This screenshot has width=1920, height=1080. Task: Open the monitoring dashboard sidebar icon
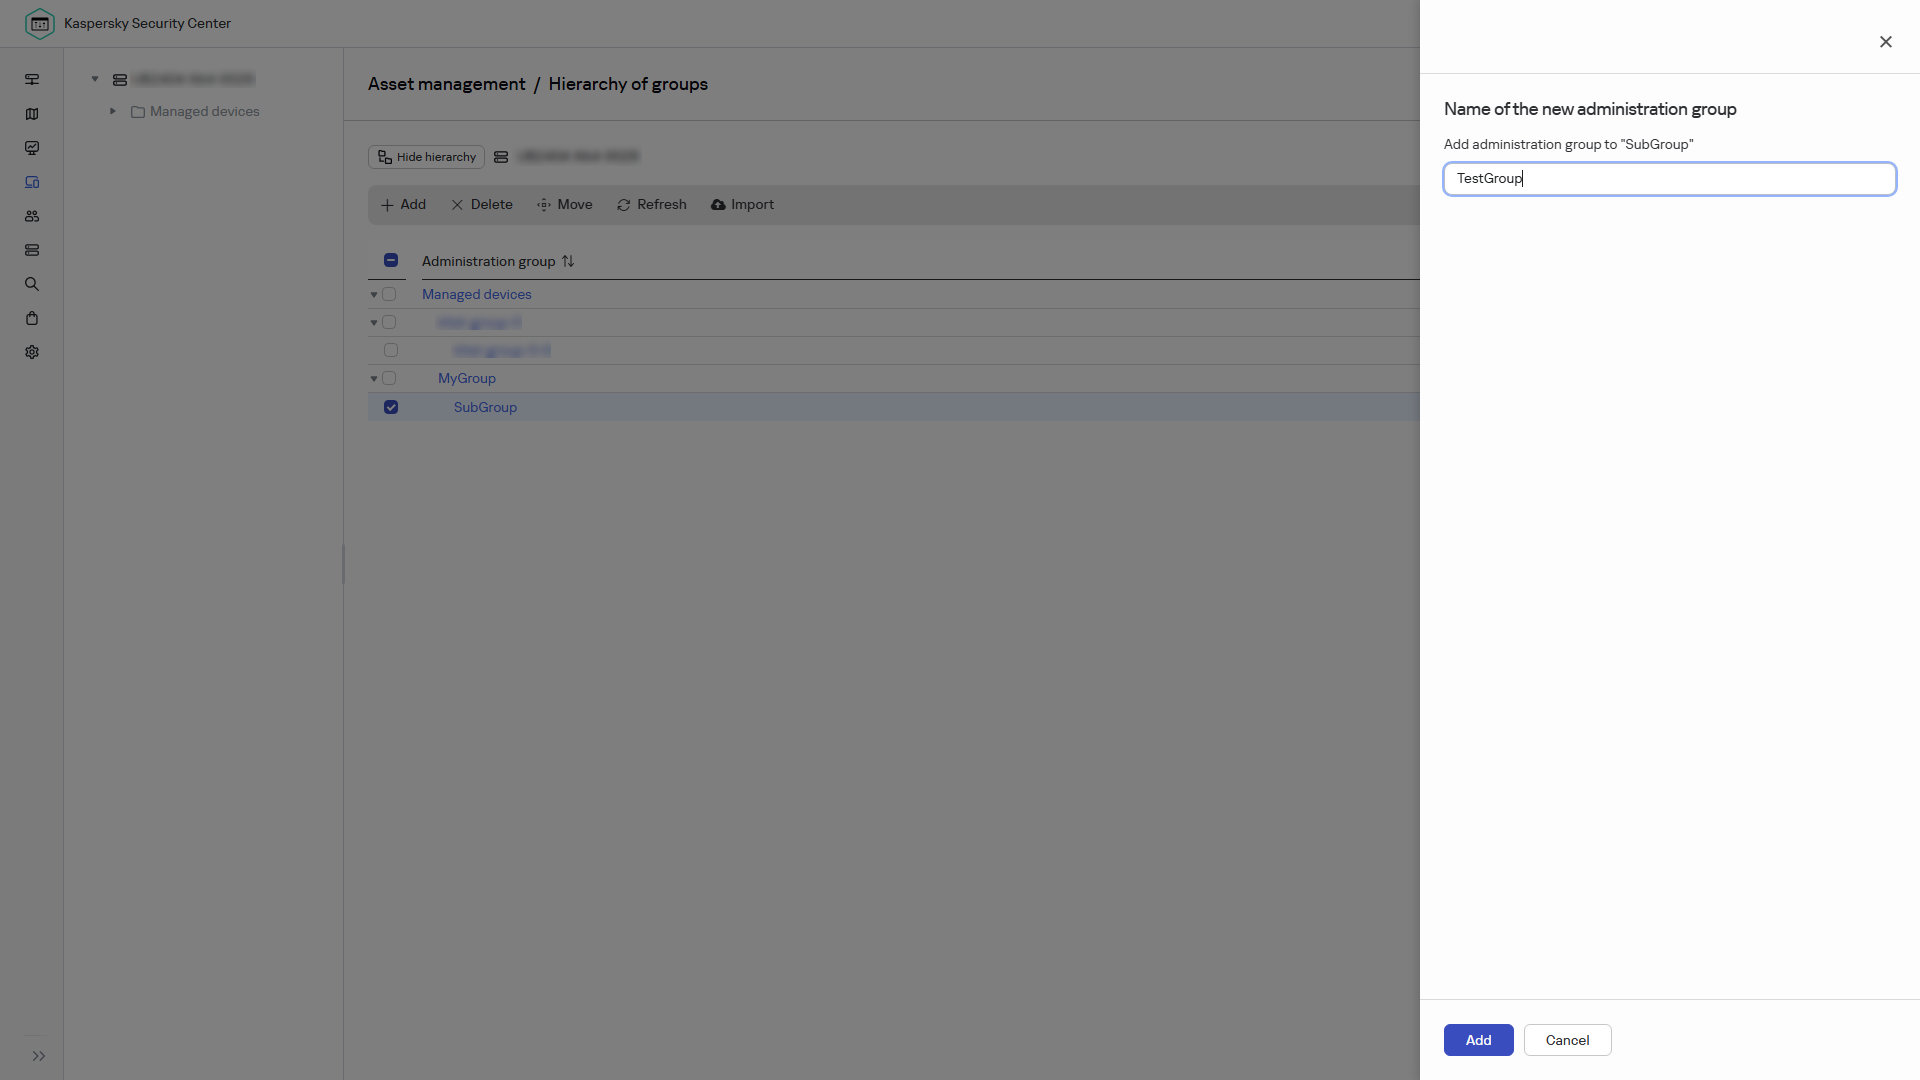[x=32, y=79]
